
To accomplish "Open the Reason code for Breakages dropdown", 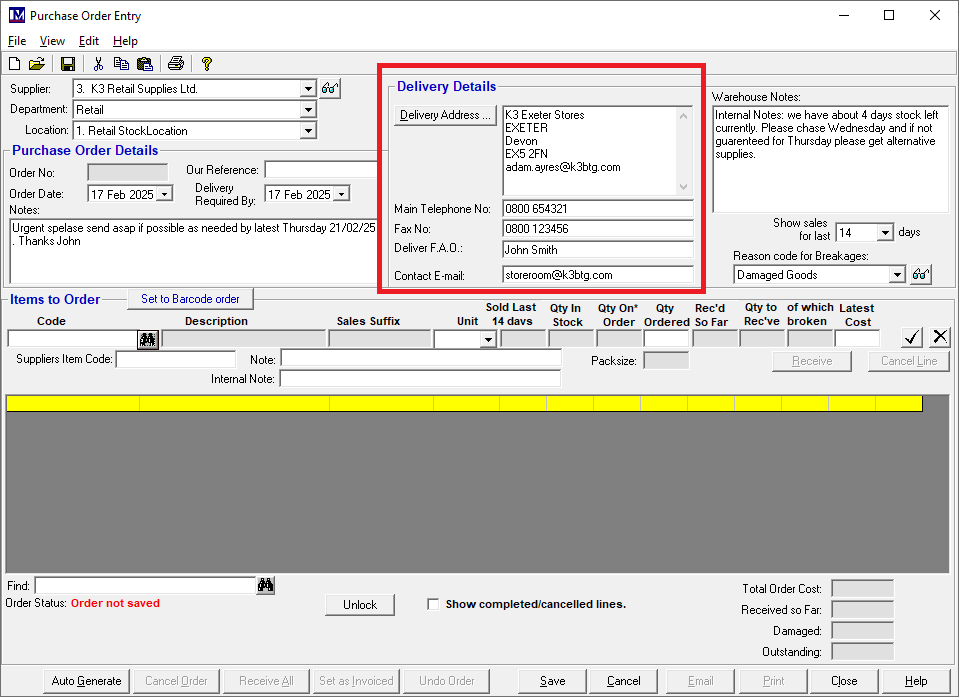I will (x=897, y=275).
